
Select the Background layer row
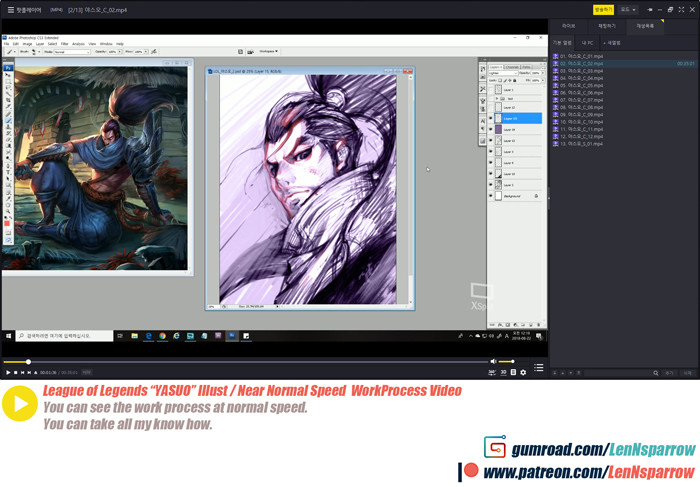(515, 196)
